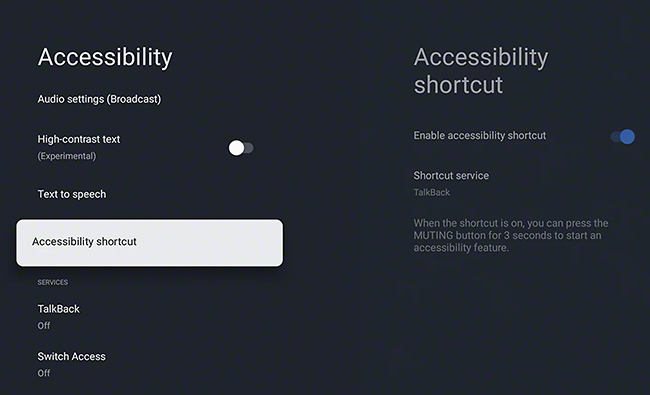Open the TalkBack service settings
Image resolution: width=650 pixels, height=395 pixels.
58,317
